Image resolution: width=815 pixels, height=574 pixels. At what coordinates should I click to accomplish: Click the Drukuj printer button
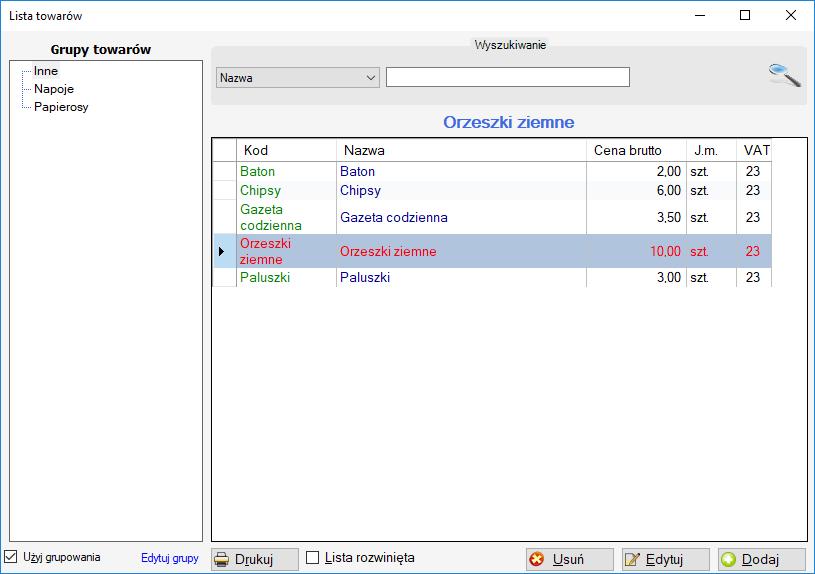tap(255, 559)
